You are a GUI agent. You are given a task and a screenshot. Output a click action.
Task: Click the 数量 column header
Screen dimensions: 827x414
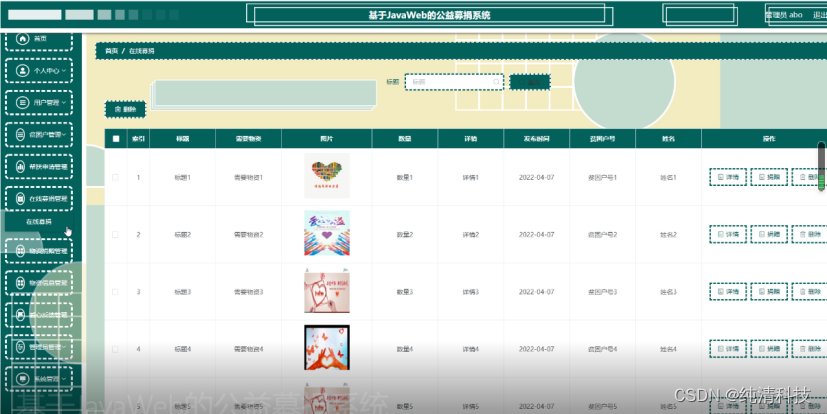tap(405, 139)
